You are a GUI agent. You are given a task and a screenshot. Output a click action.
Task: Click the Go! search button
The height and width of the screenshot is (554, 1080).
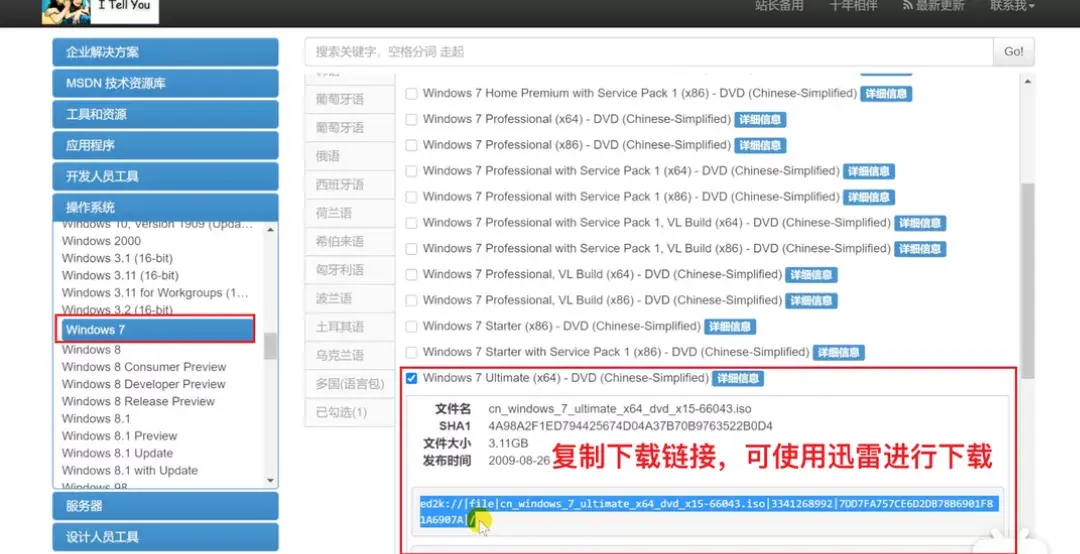1013,52
